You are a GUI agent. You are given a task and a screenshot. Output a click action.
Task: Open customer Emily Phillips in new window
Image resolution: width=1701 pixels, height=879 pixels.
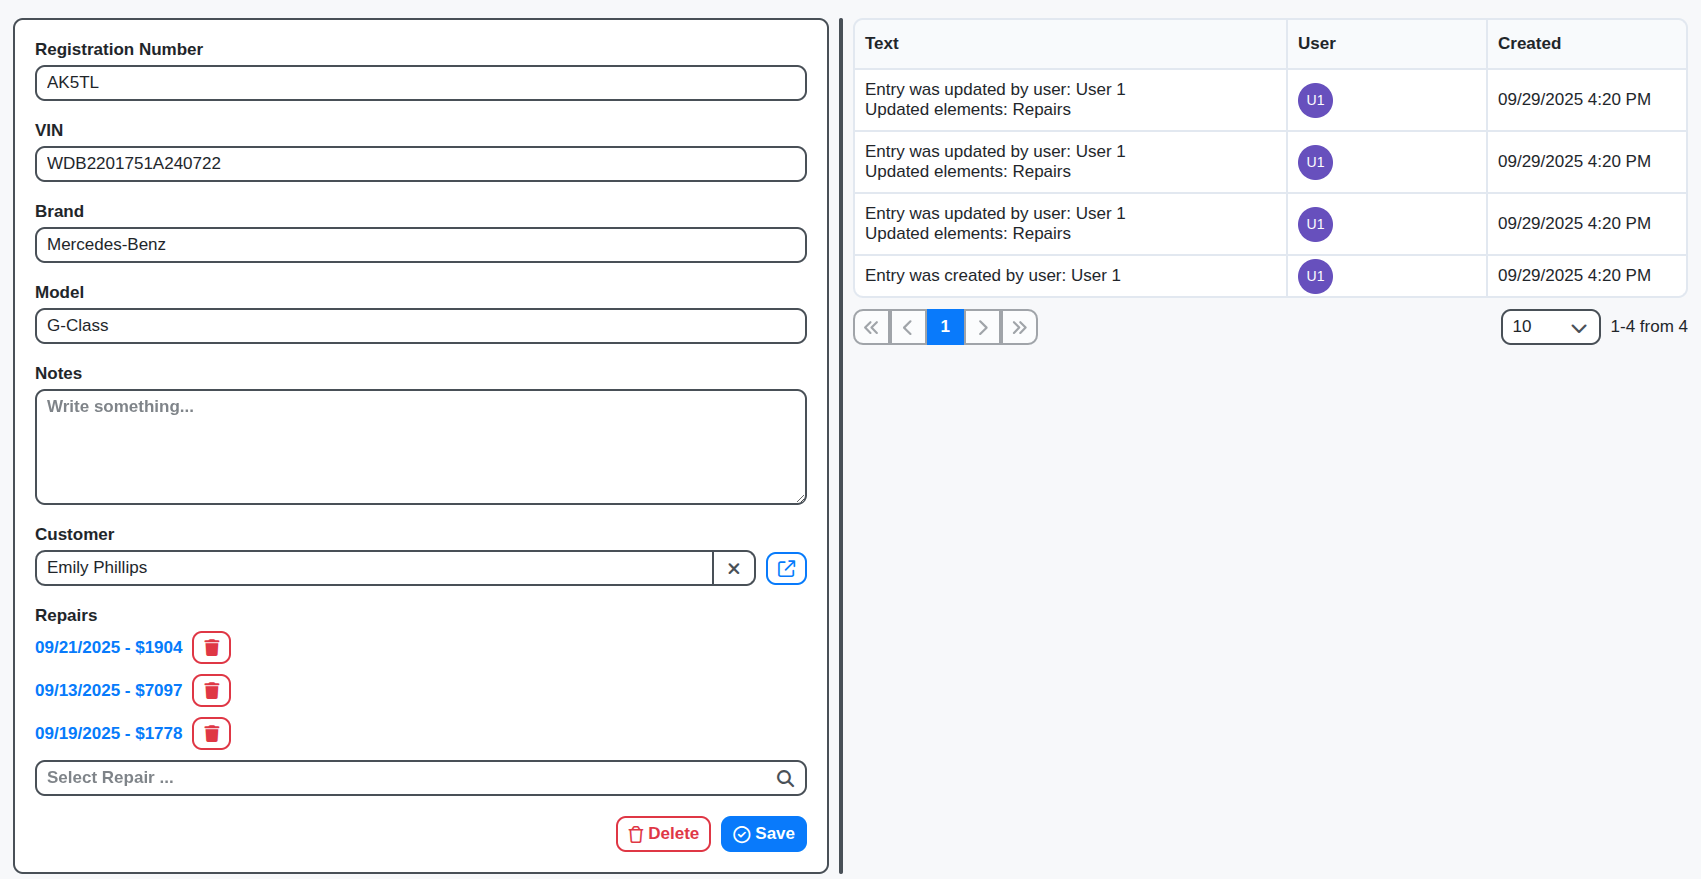[x=786, y=568]
